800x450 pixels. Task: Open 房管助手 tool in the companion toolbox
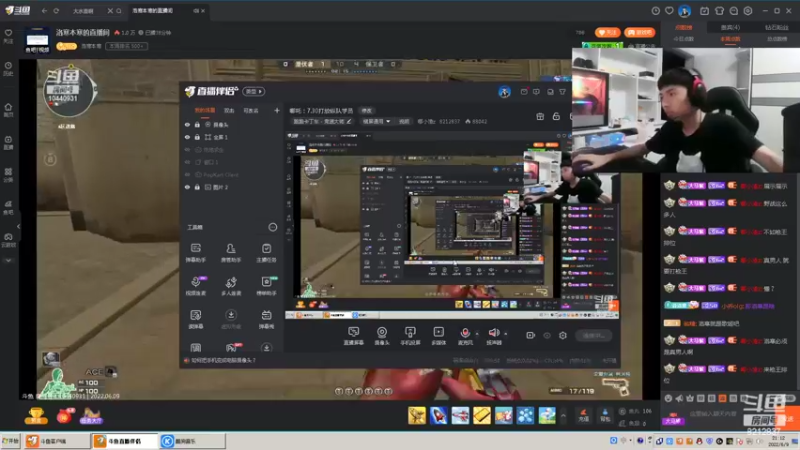coord(231,253)
